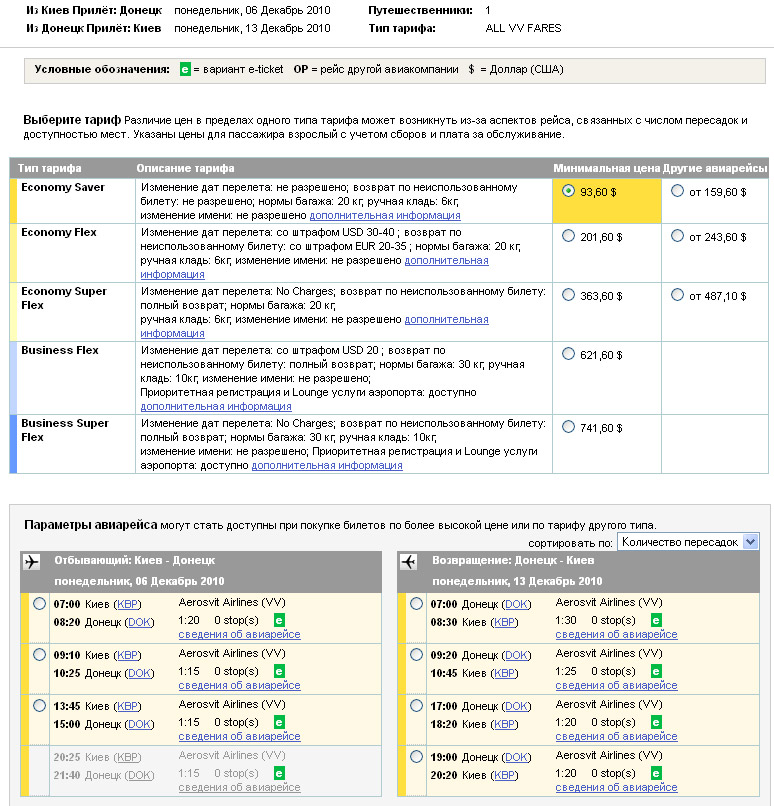This screenshot has height=806, width=774.
Task: Choose the 07:00 Donetsk to Kyiv flight
Action: tap(416, 603)
